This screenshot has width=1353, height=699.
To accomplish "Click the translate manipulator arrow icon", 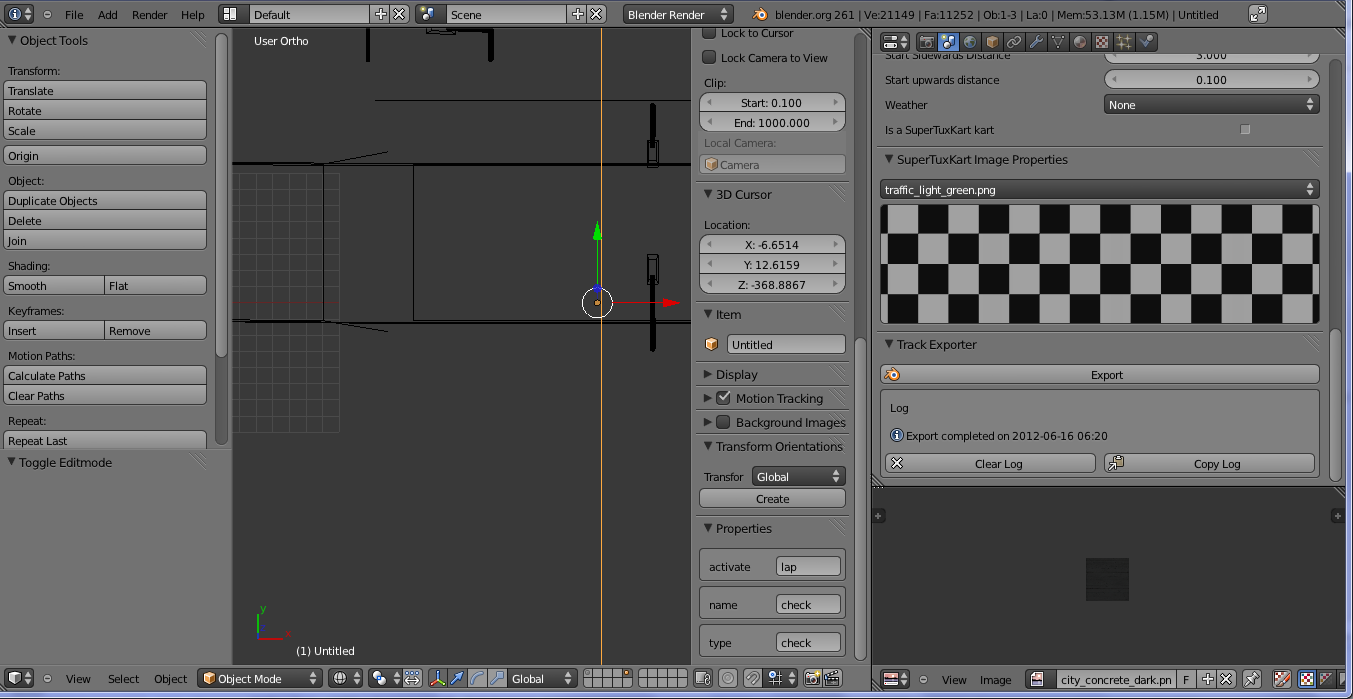I will coord(457,679).
